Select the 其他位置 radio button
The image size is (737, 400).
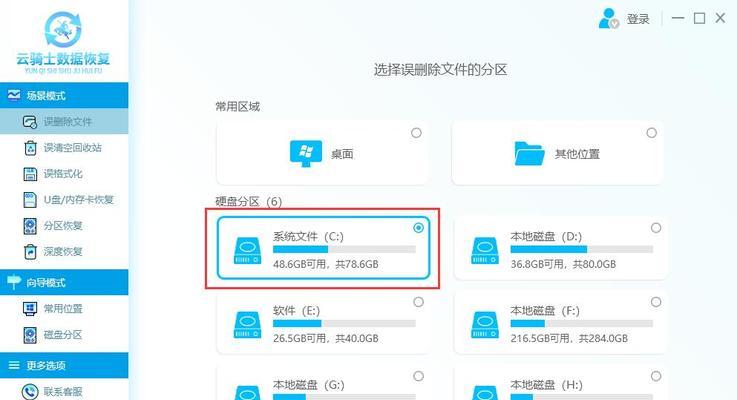[x=651, y=133]
